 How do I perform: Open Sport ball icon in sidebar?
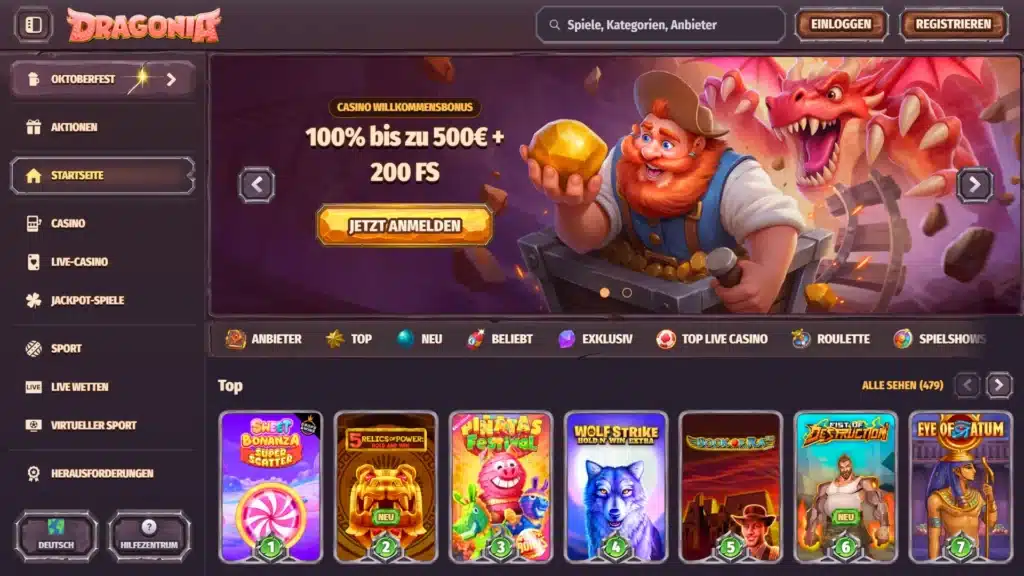coord(33,349)
